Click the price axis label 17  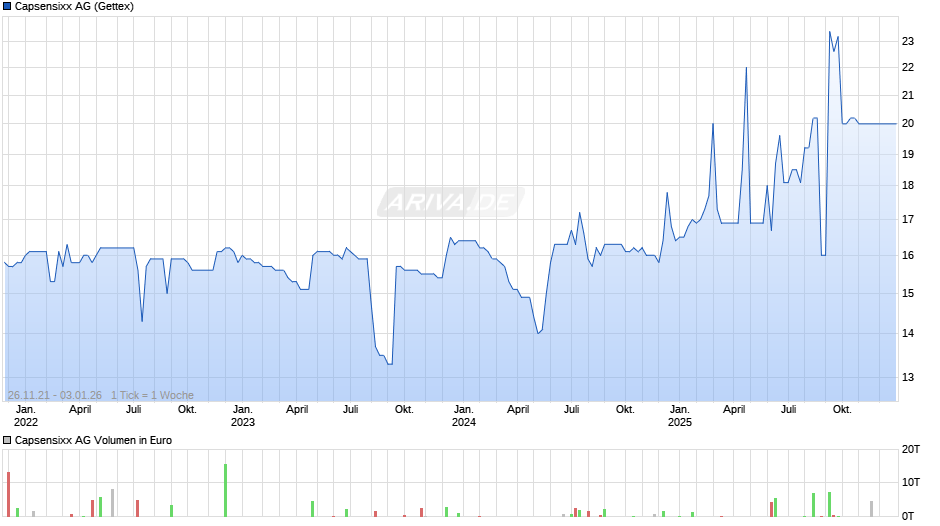tap(908, 220)
